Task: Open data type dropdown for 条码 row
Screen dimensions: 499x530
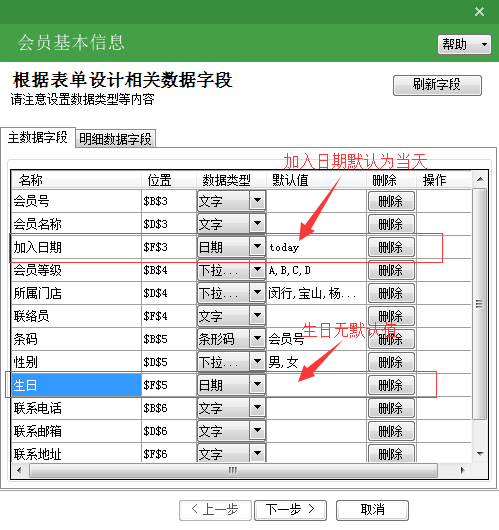Action: [257, 339]
